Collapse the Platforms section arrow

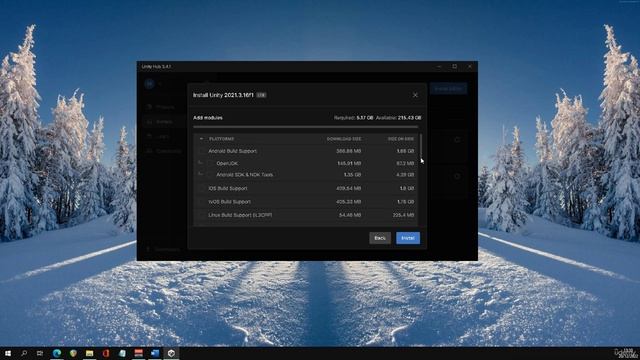tap(201, 139)
